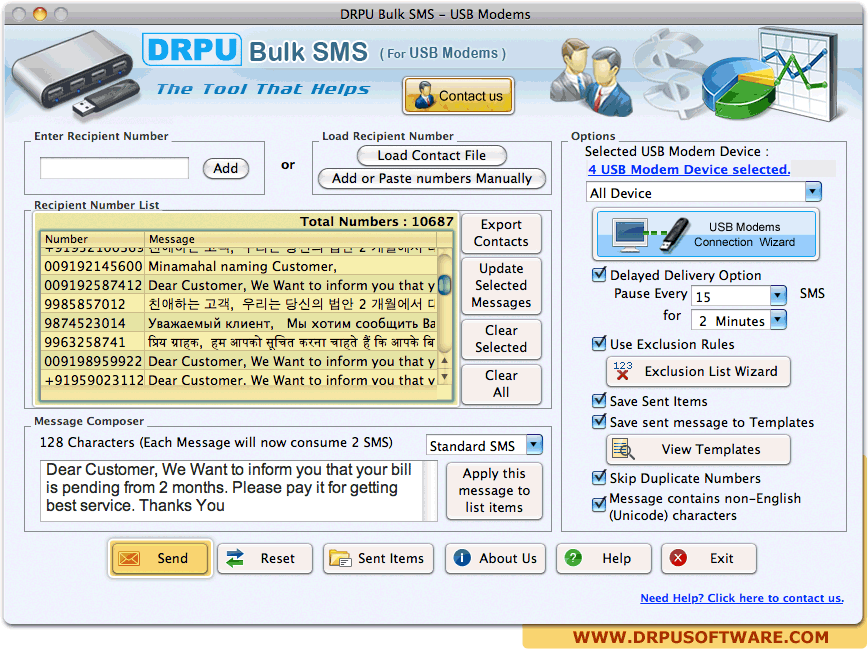Click the View Templates magnifier icon
The width and height of the screenshot is (868, 649).
[623, 449]
